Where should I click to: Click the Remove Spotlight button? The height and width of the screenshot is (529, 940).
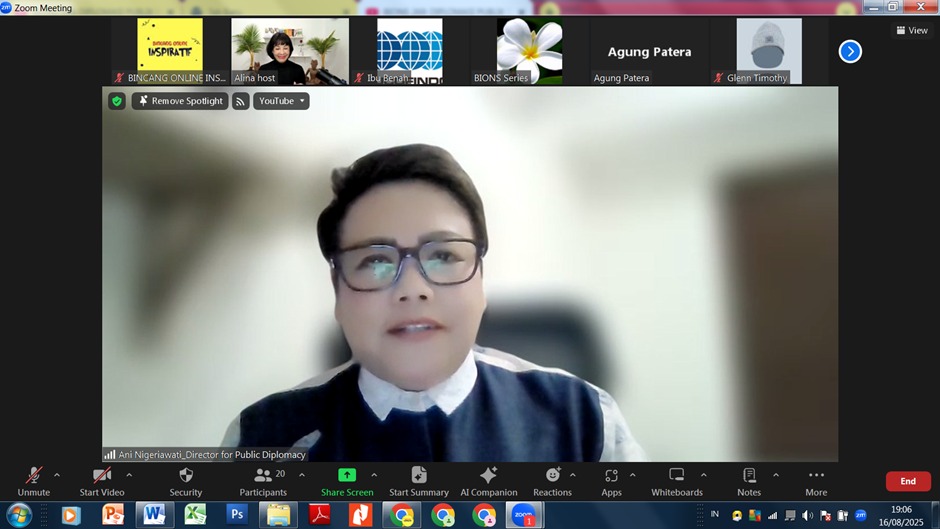tap(180, 101)
